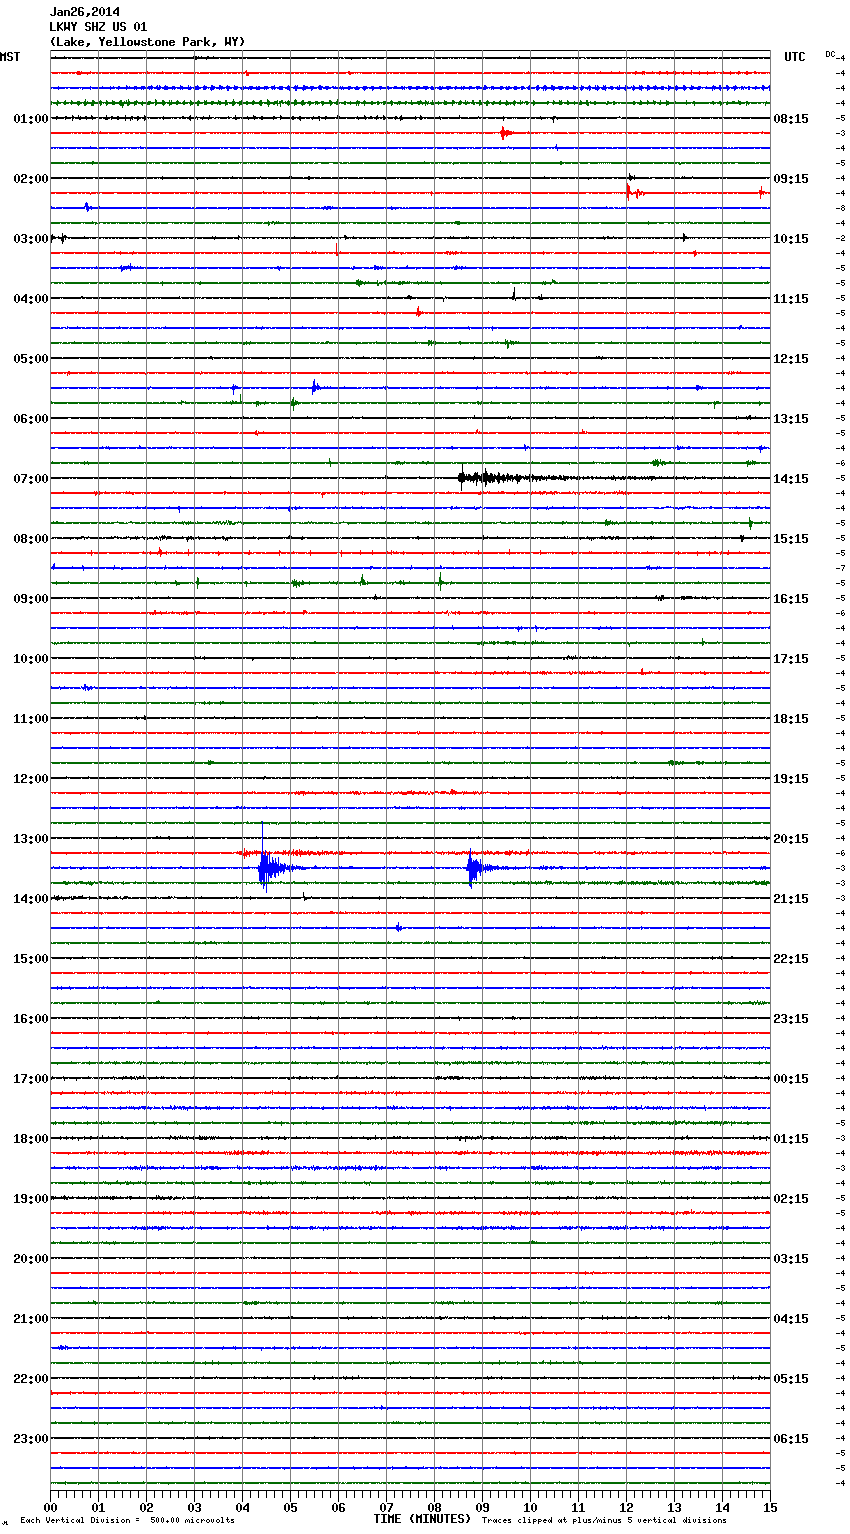Click the 04:15 UTC time label
The image size is (850, 1534).
[x=791, y=1319]
